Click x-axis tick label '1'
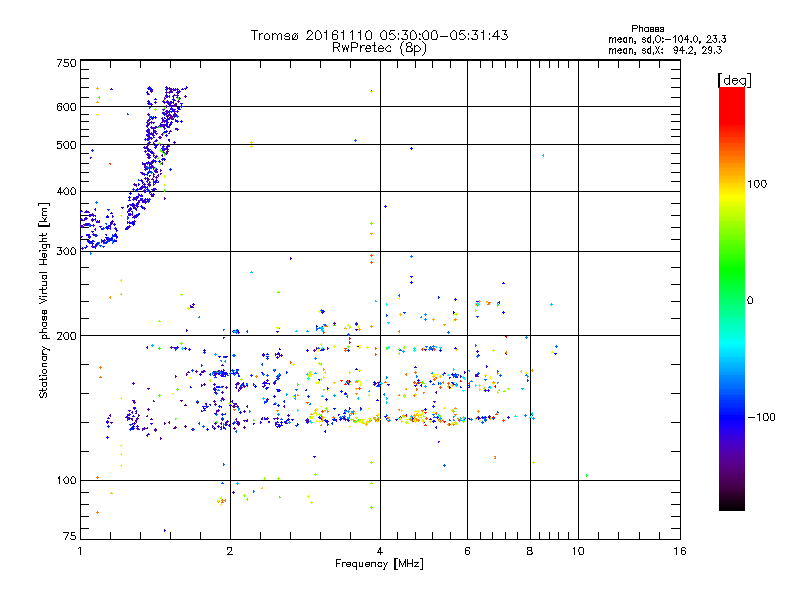This screenshot has width=800, height=600. tap(80, 551)
